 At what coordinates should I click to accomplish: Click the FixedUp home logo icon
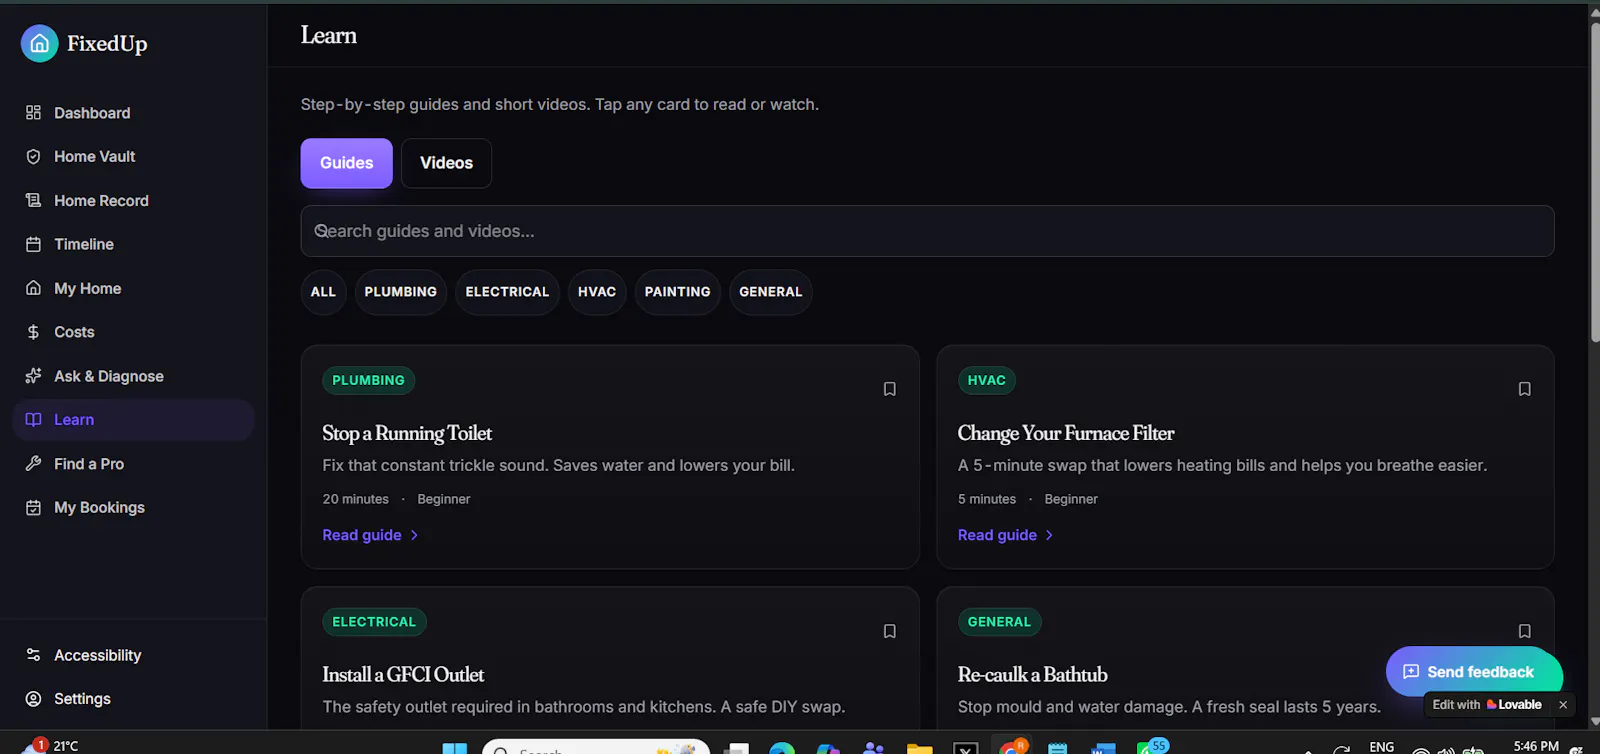[x=39, y=43]
